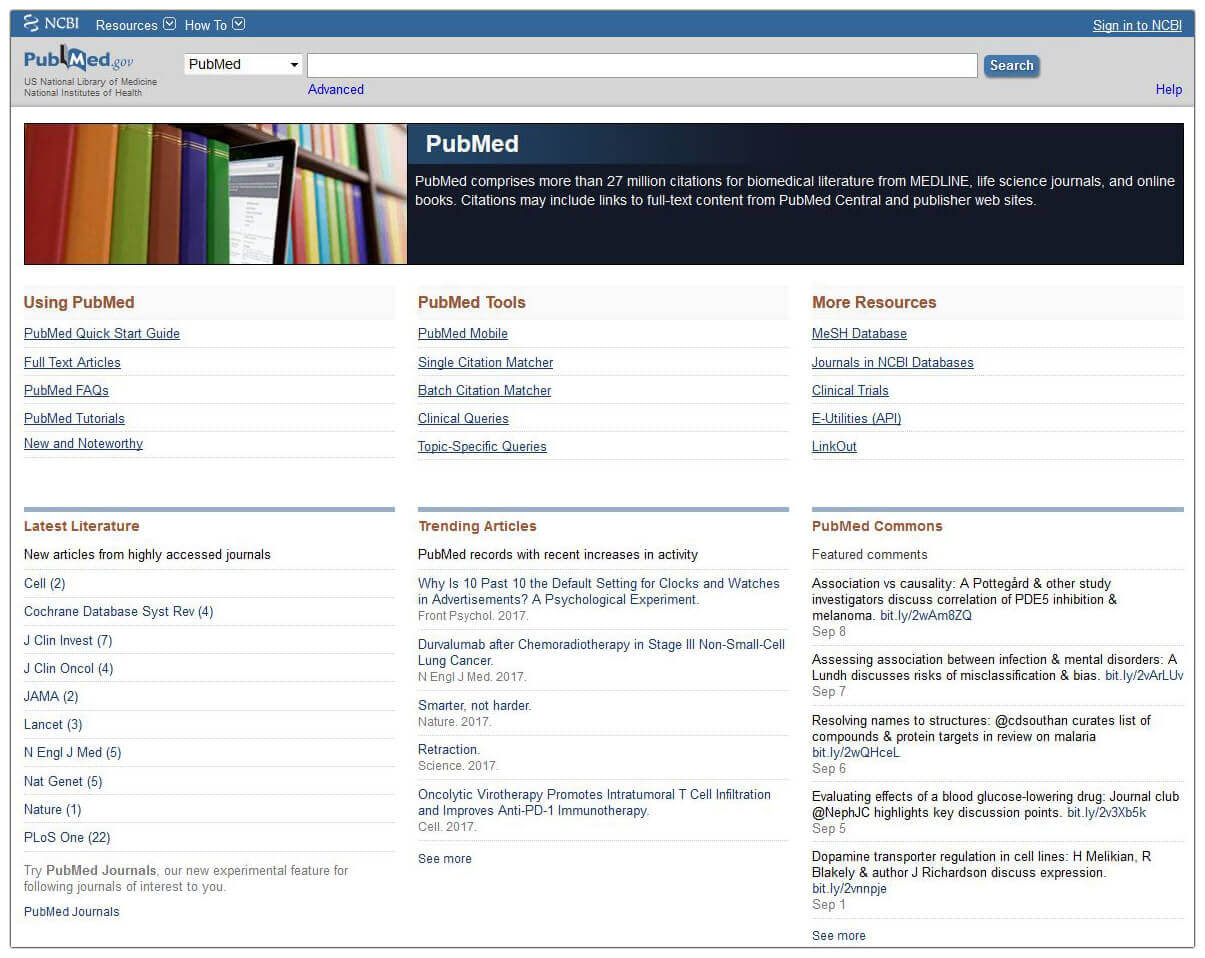Click the bookshelf banner image
The height and width of the screenshot is (958, 1205).
[215, 194]
